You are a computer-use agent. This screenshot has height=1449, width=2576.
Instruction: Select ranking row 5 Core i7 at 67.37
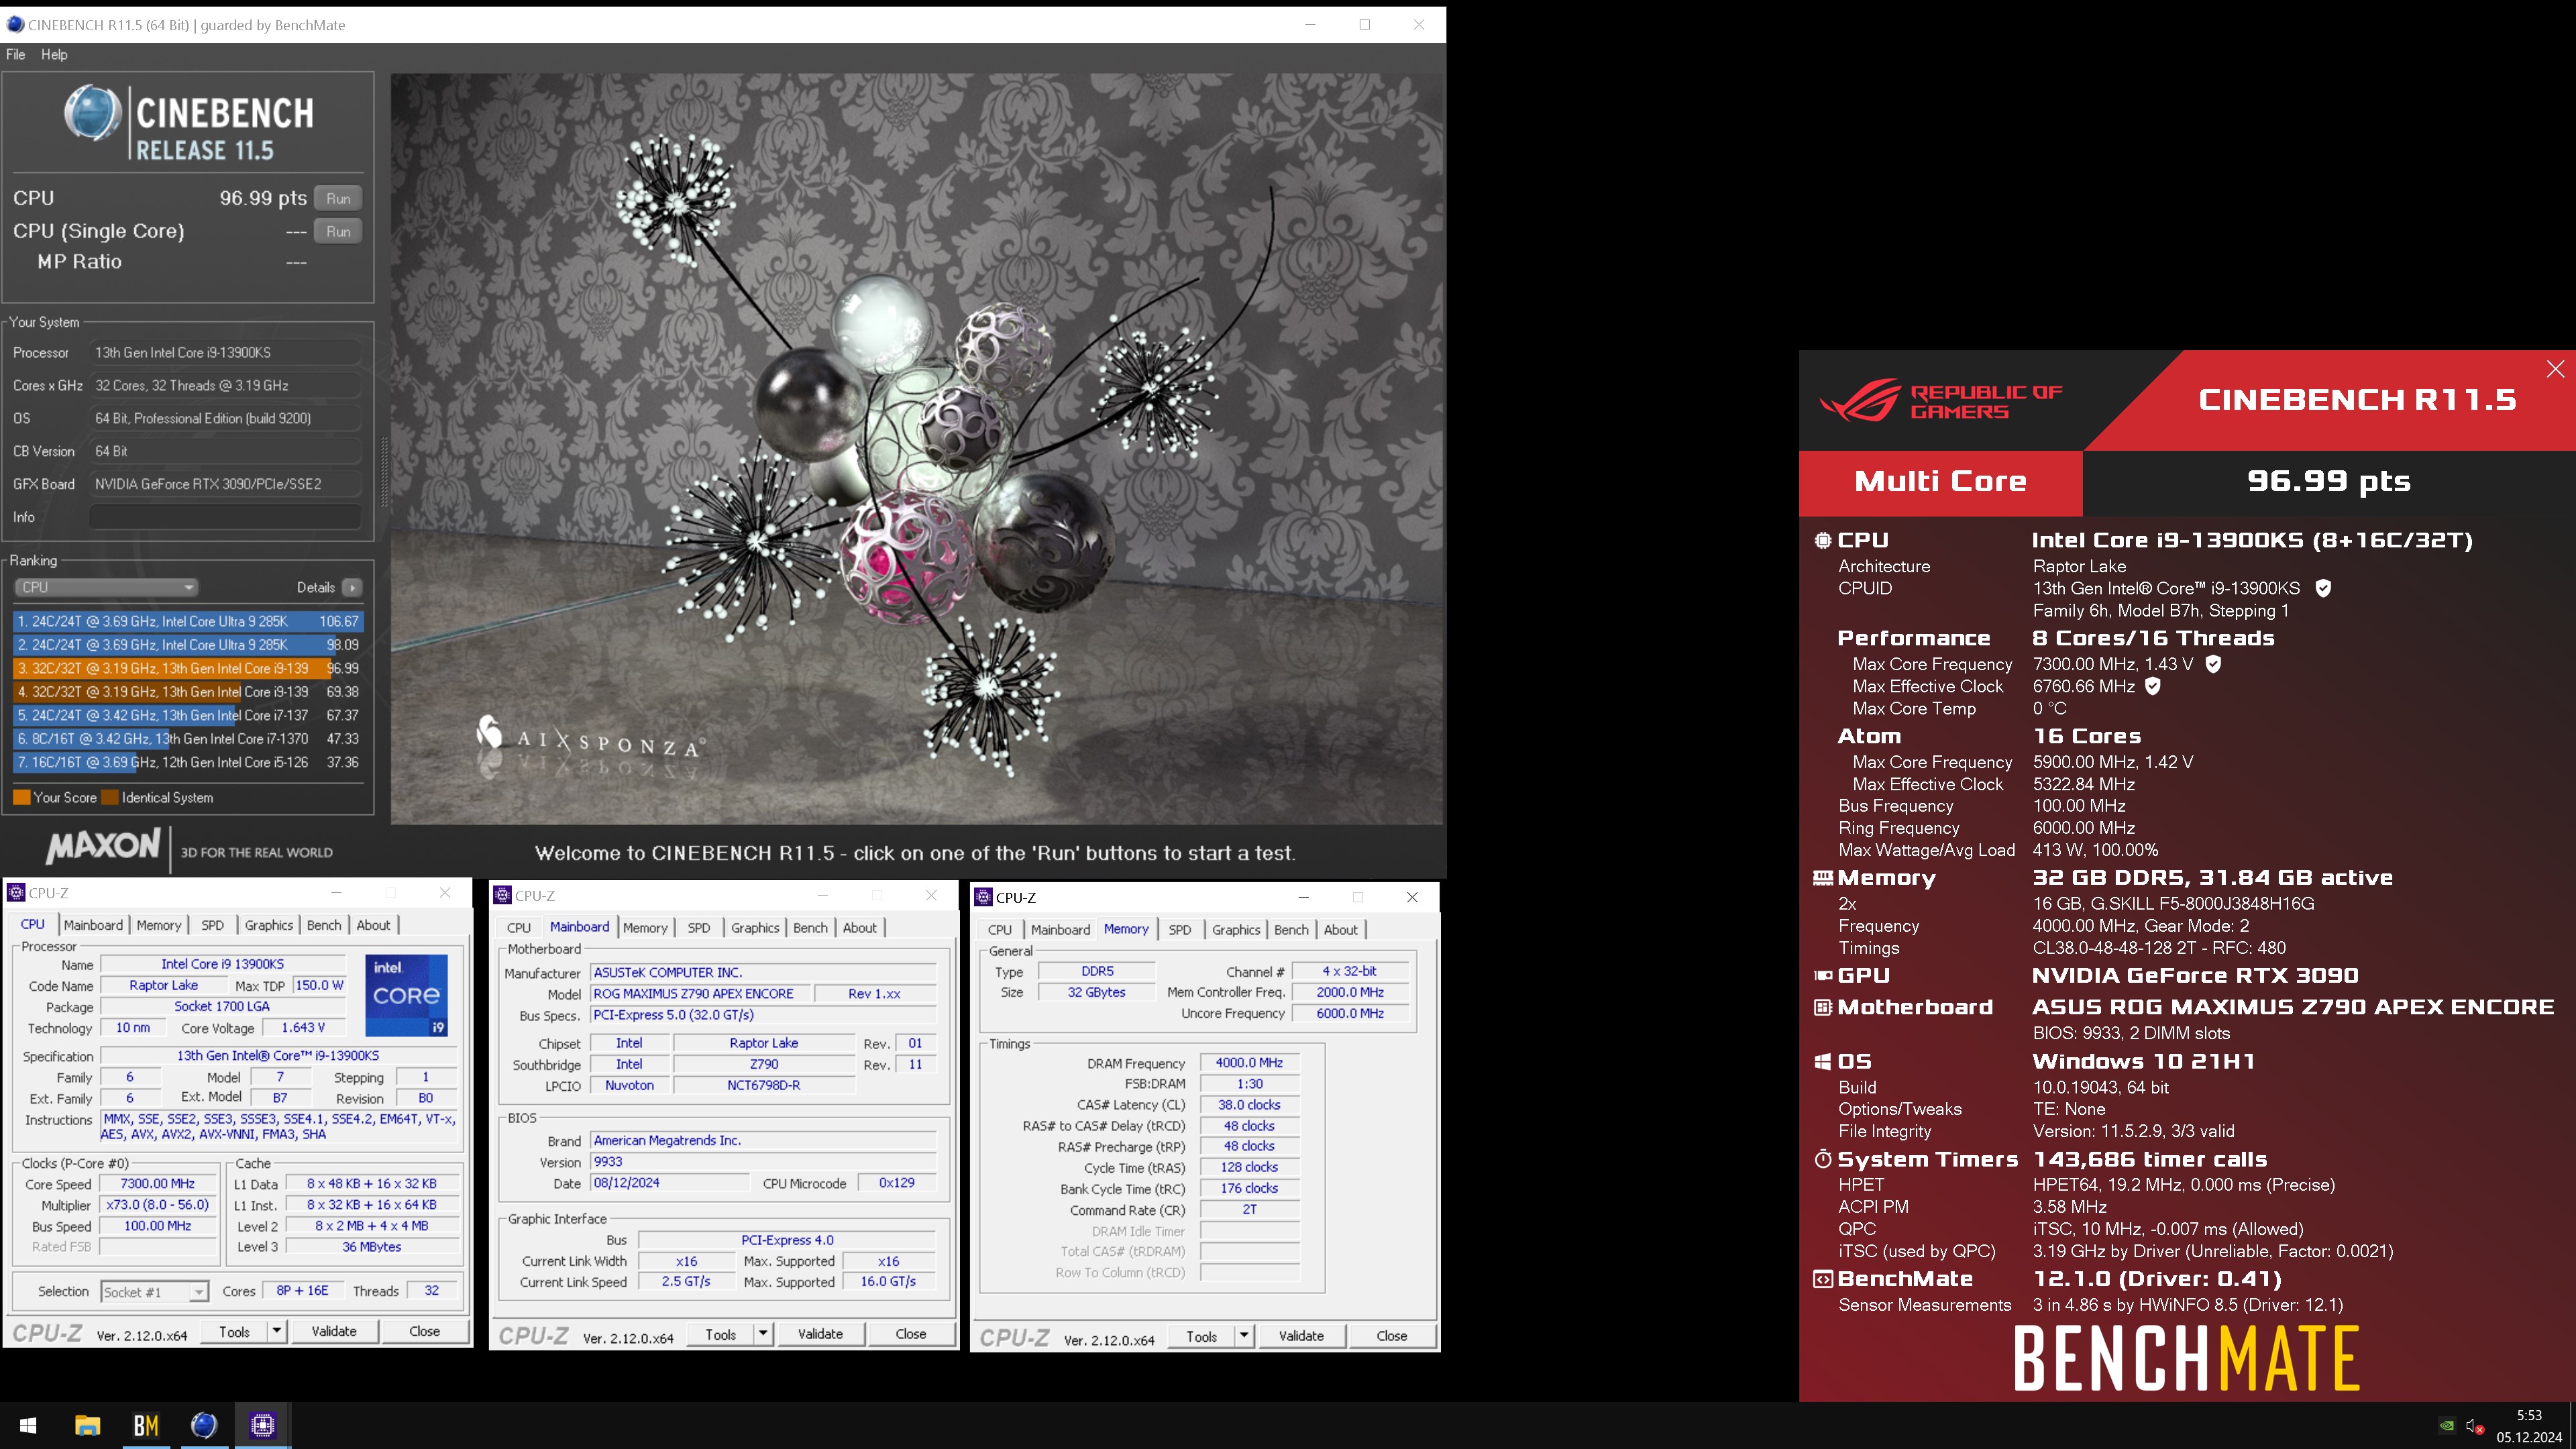(188, 715)
